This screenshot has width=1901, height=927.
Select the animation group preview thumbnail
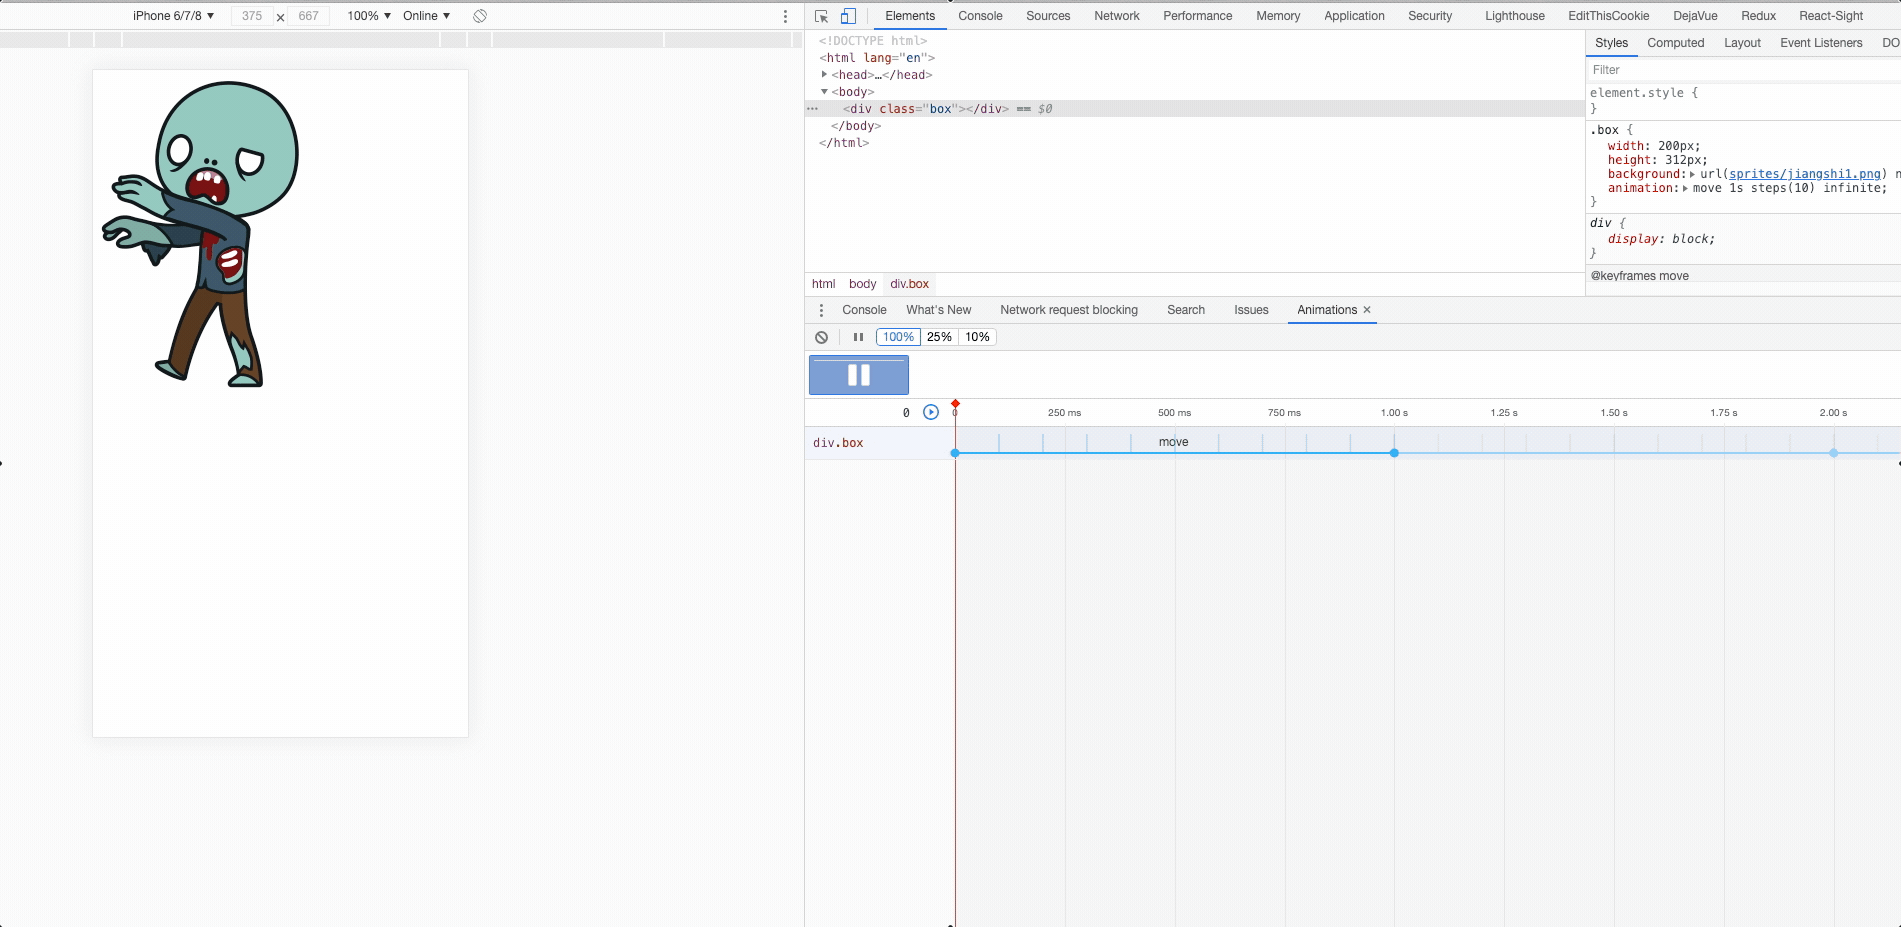pyautogui.click(x=859, y=375)
